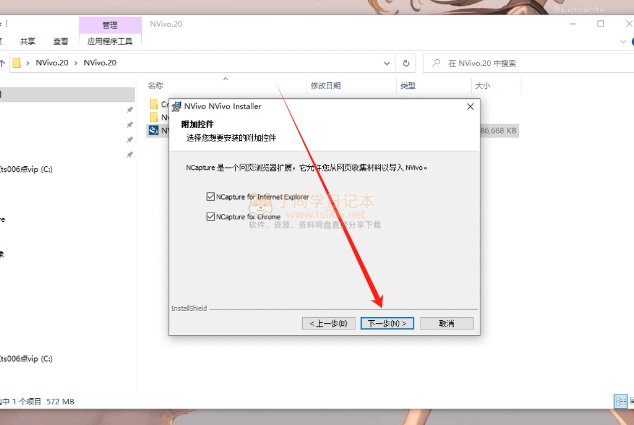Select the second folder icon in list
Viewport: 634px width, 425px height.
point(154,117)
